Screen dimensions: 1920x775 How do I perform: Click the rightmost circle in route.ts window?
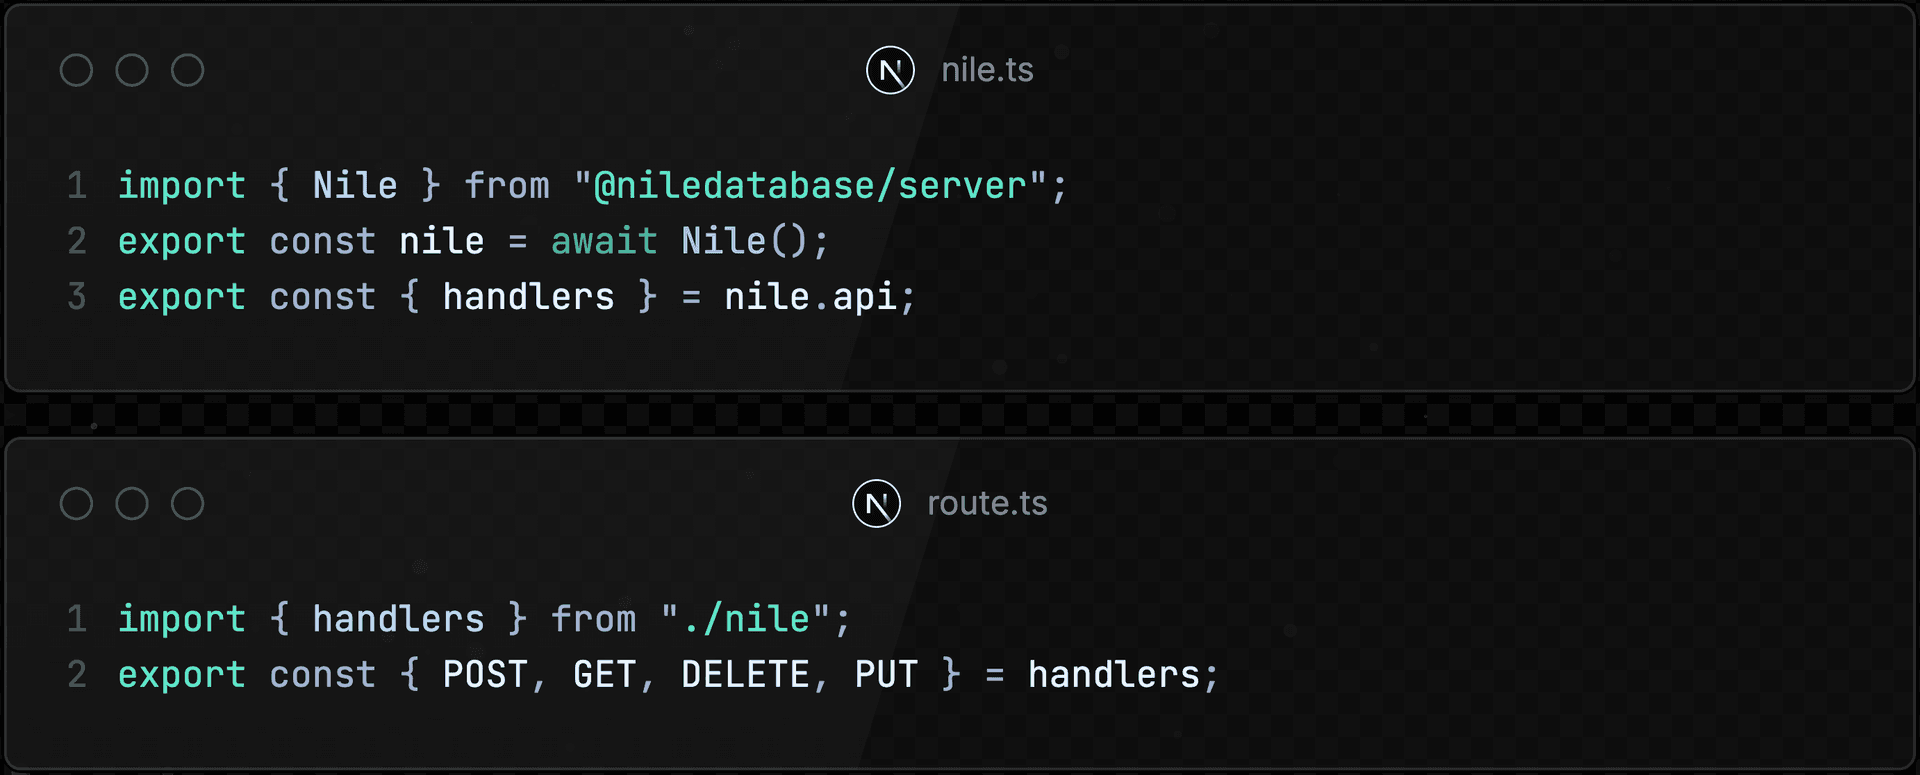[x=187, y=504]
